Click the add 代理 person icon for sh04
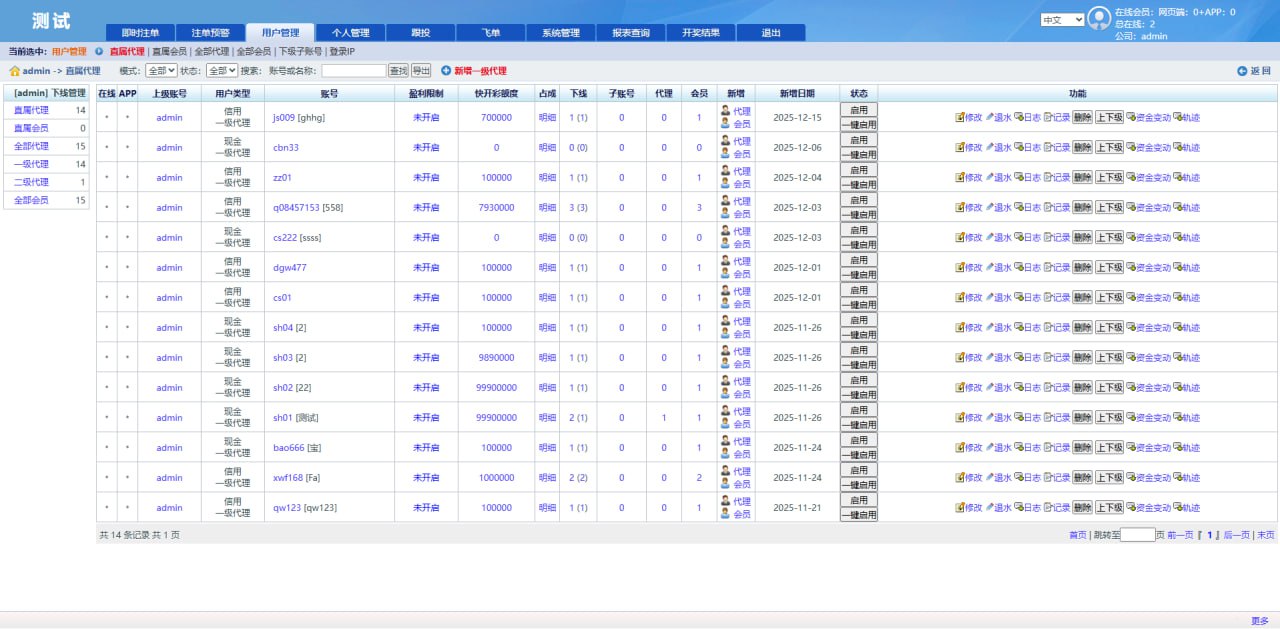The height and width of the screenshot is (629, 1280). [726, 321]
